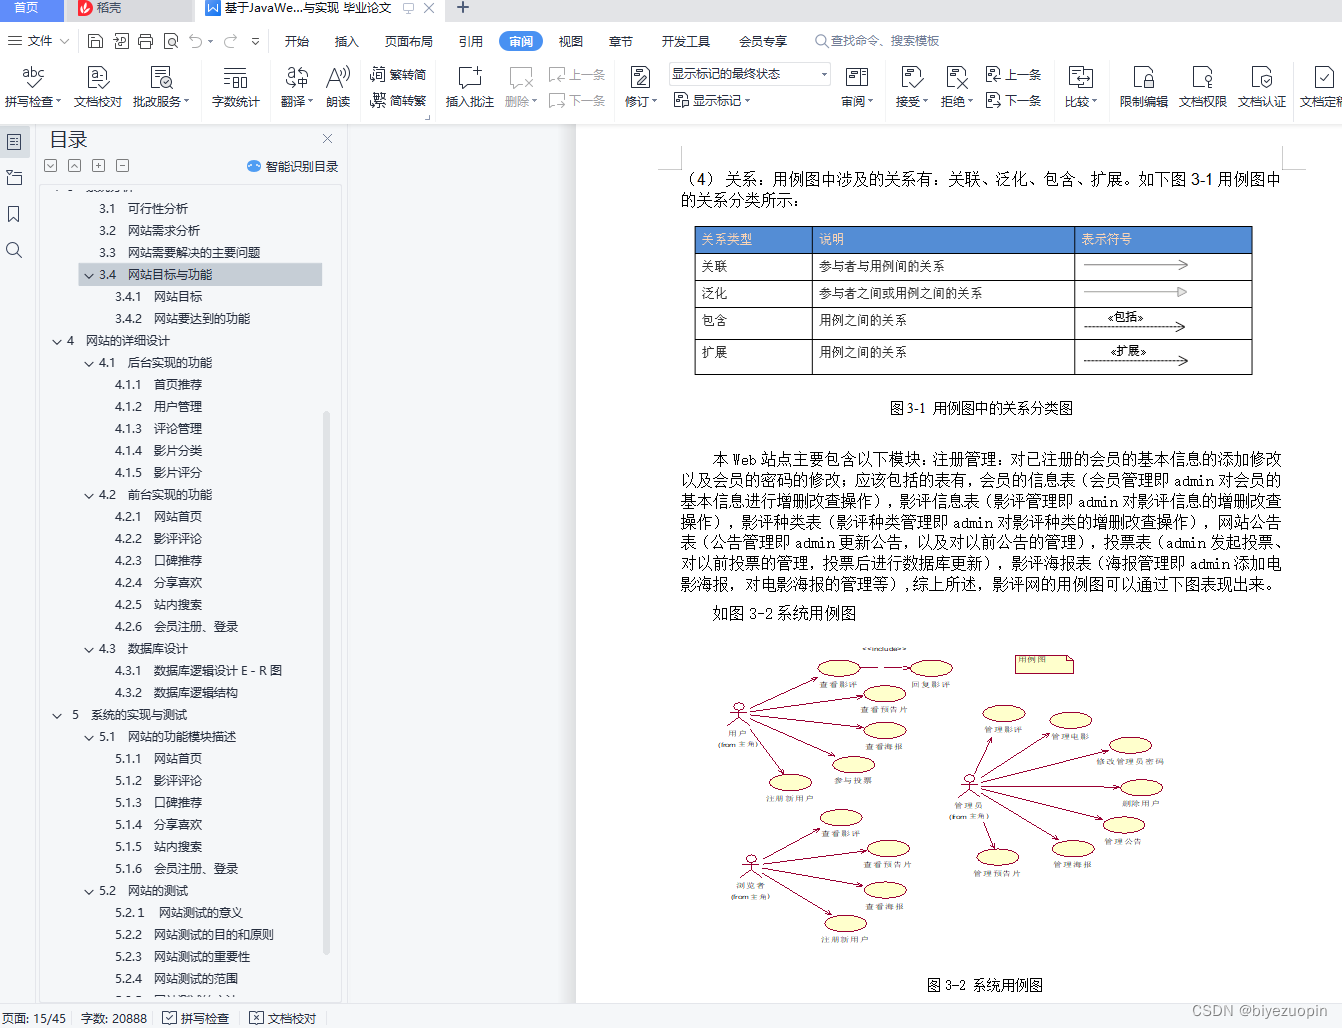
Task: Switch to the 插入 ribbon tab
Action: point(347,41)
